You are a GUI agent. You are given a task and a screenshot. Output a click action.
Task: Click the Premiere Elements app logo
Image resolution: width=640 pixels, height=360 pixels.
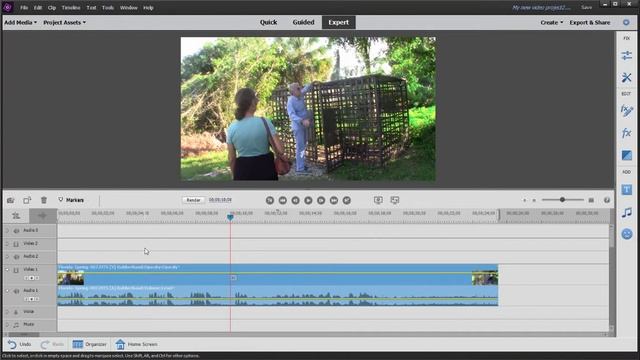[x=7, y=7]
